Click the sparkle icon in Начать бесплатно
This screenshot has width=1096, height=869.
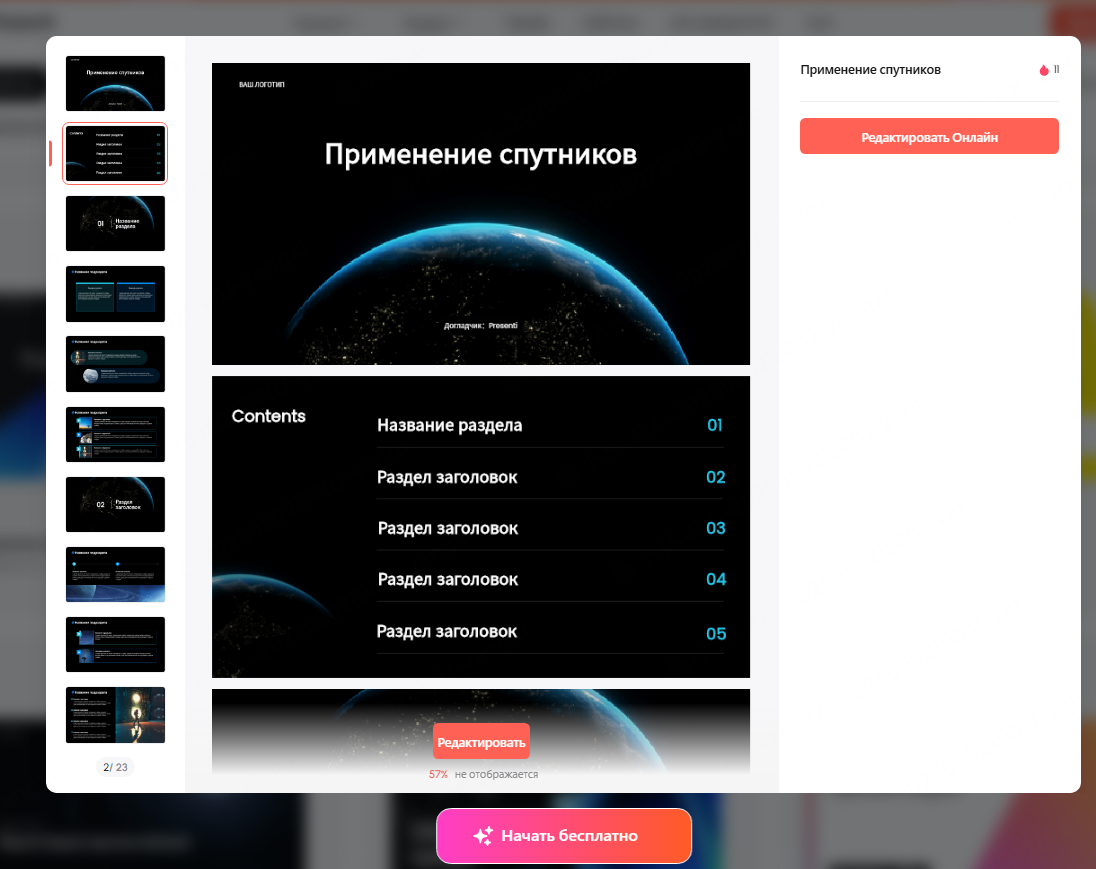coord(483,836)
